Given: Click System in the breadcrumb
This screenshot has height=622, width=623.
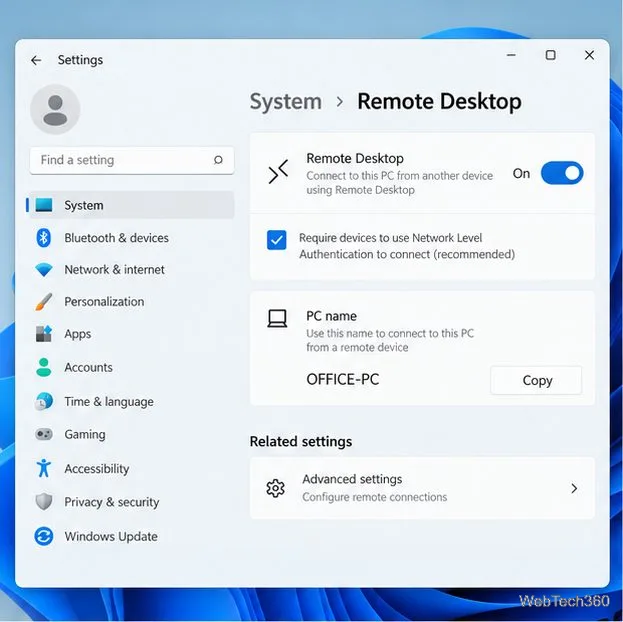Looking at the screenshot, I should click(286, 102).
